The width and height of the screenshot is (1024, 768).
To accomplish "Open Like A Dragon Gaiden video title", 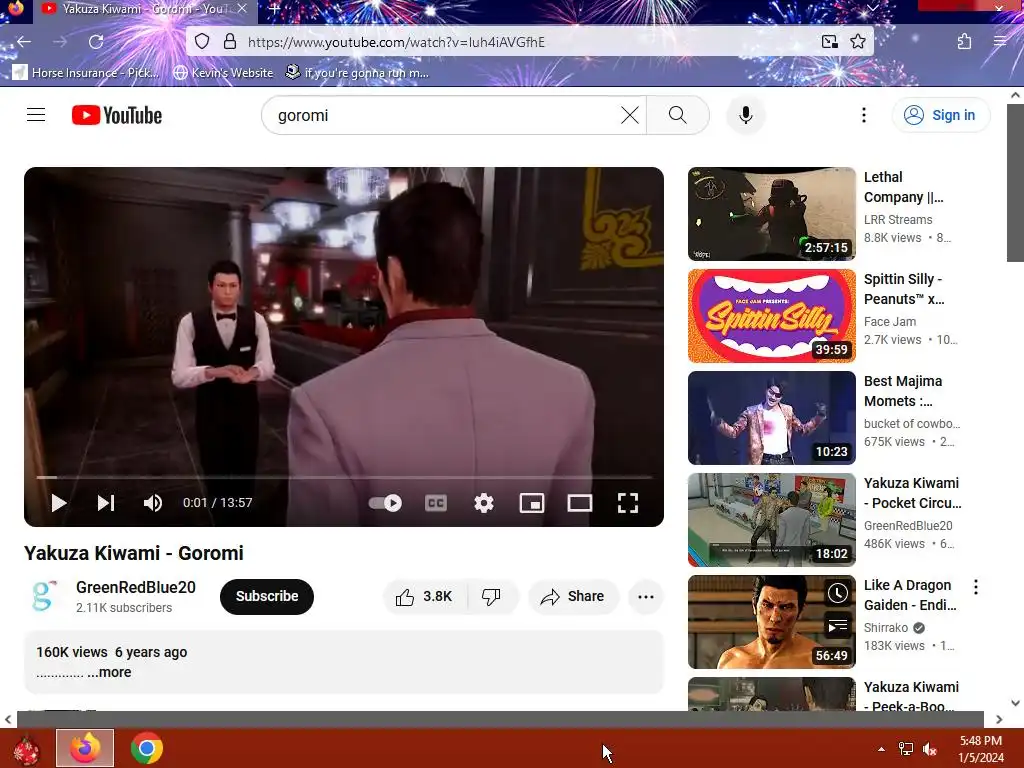I will pyautogui.click(x=910, y=595).
